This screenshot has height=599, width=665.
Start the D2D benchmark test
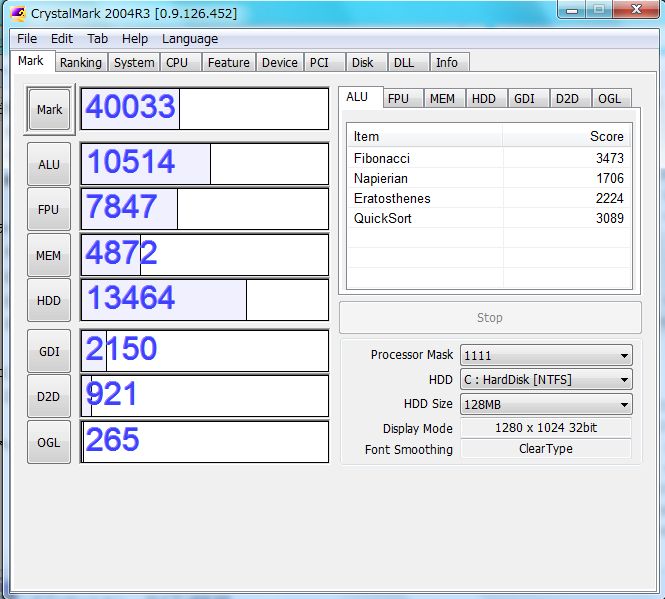[x=49, y=397]
